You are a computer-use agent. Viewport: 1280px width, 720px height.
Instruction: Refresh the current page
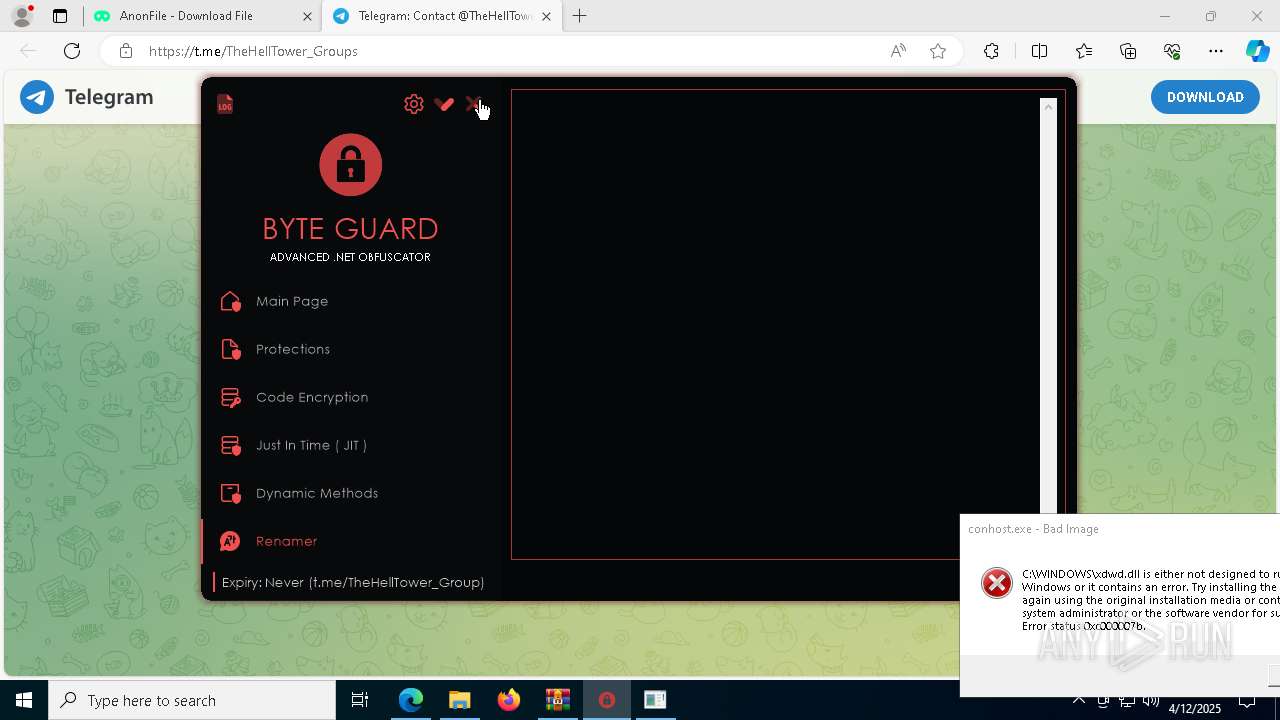pyautogui.click(x=72, y=51)
